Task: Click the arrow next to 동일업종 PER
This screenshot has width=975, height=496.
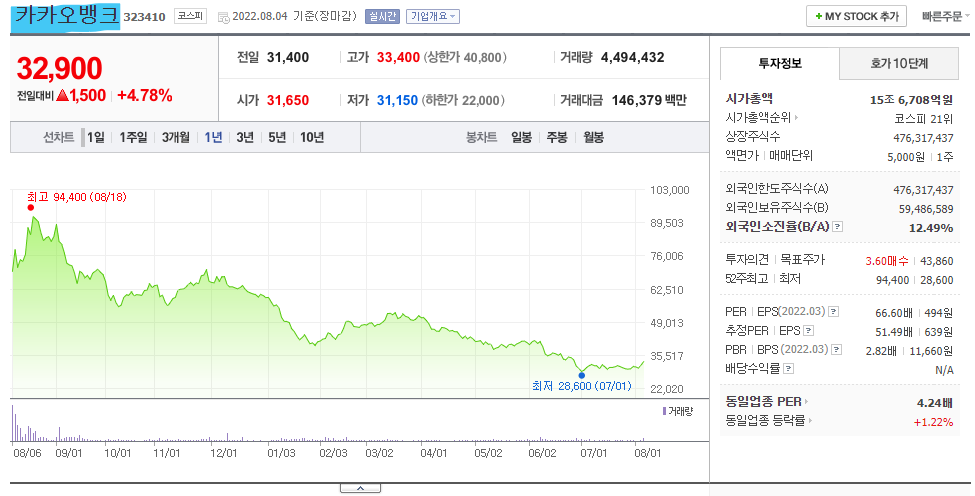Action: (x=806, y=402)
